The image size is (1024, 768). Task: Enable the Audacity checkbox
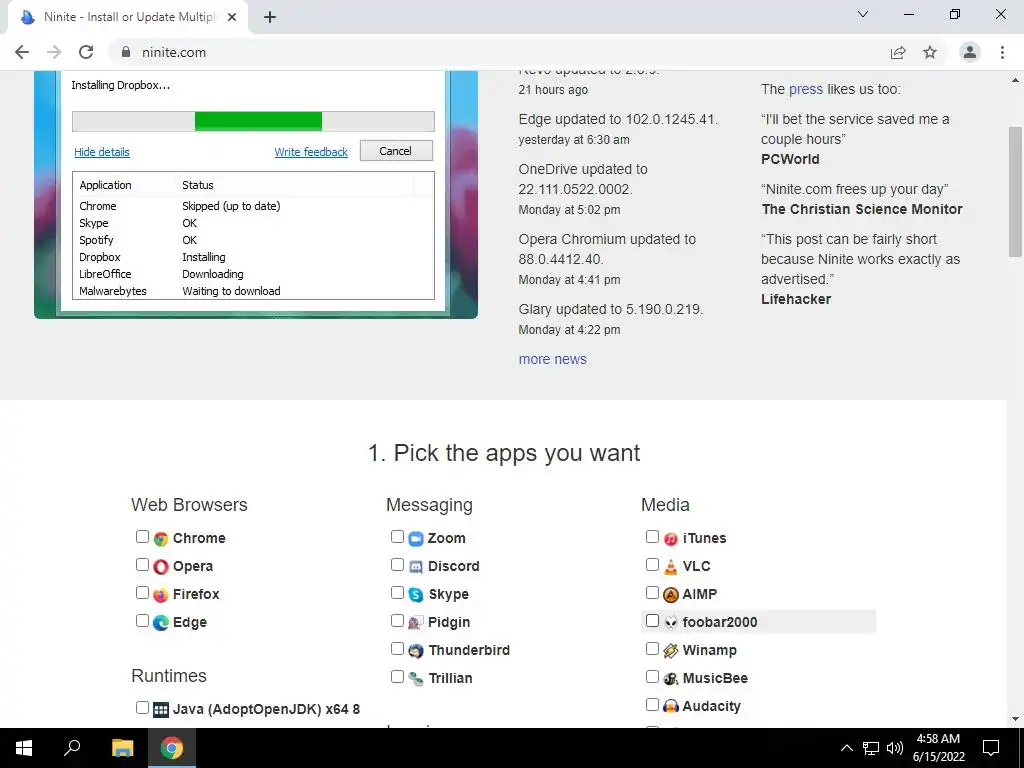point(652,705)
